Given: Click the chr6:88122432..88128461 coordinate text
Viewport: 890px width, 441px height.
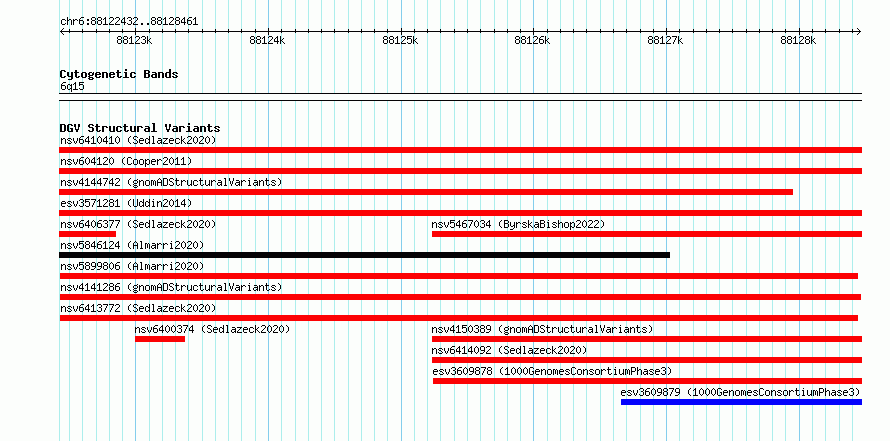Looking at the screenshot, I should [x=129, y=21].
